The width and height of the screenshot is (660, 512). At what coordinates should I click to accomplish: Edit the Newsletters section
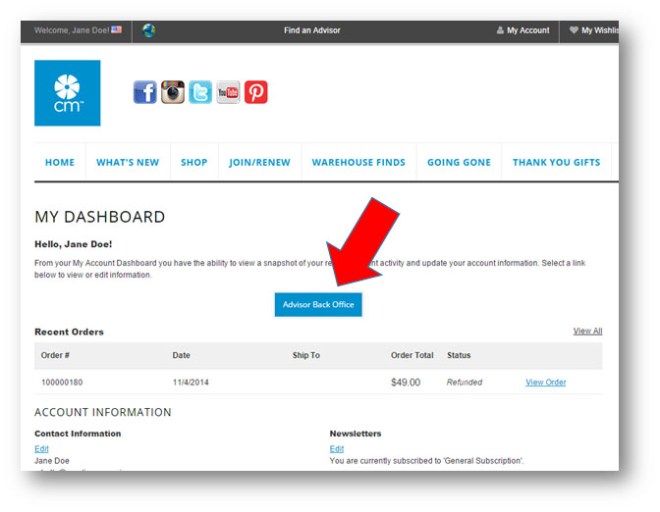tap(337, 449)
